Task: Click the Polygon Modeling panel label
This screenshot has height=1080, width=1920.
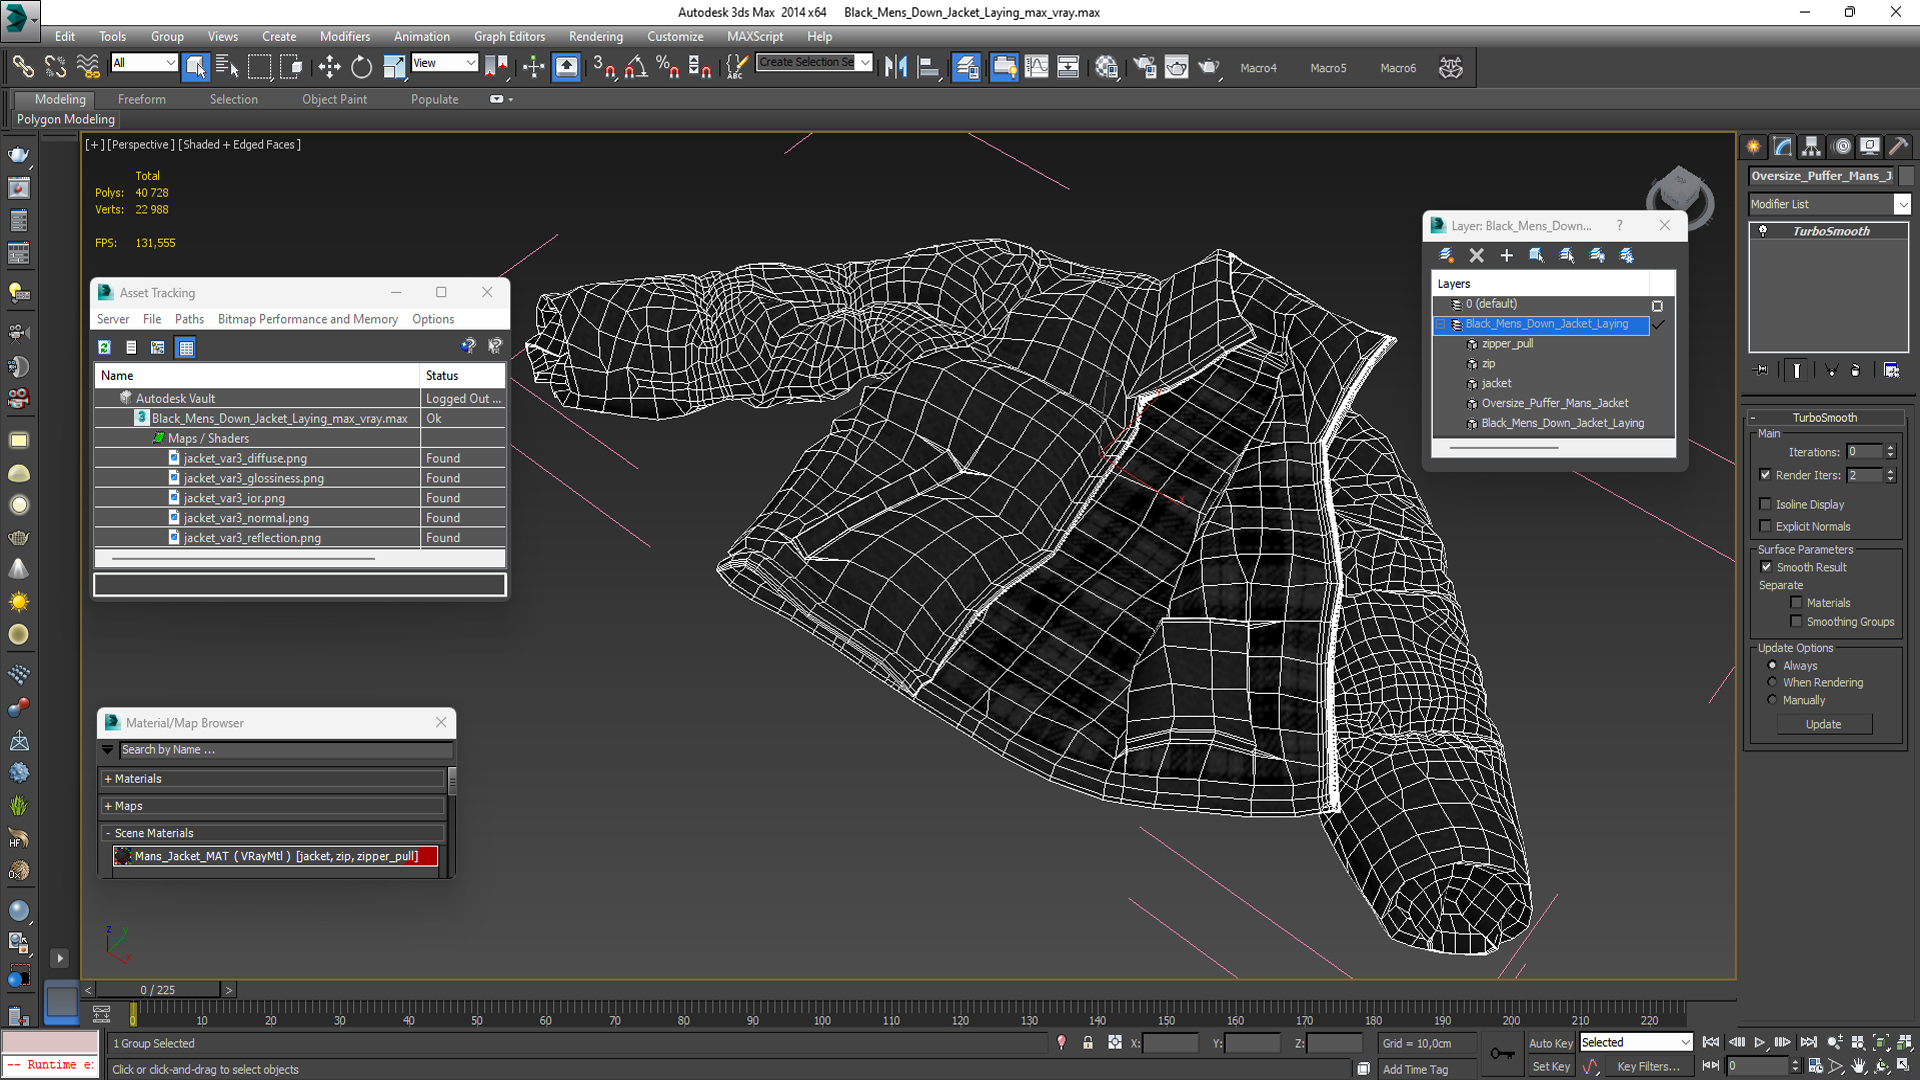Action: [66, 119]
